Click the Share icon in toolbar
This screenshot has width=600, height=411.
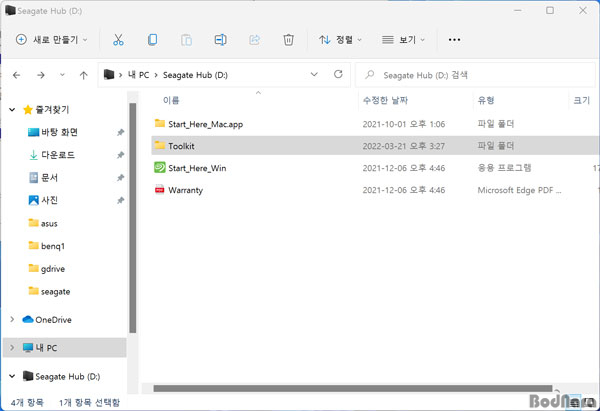254,40
